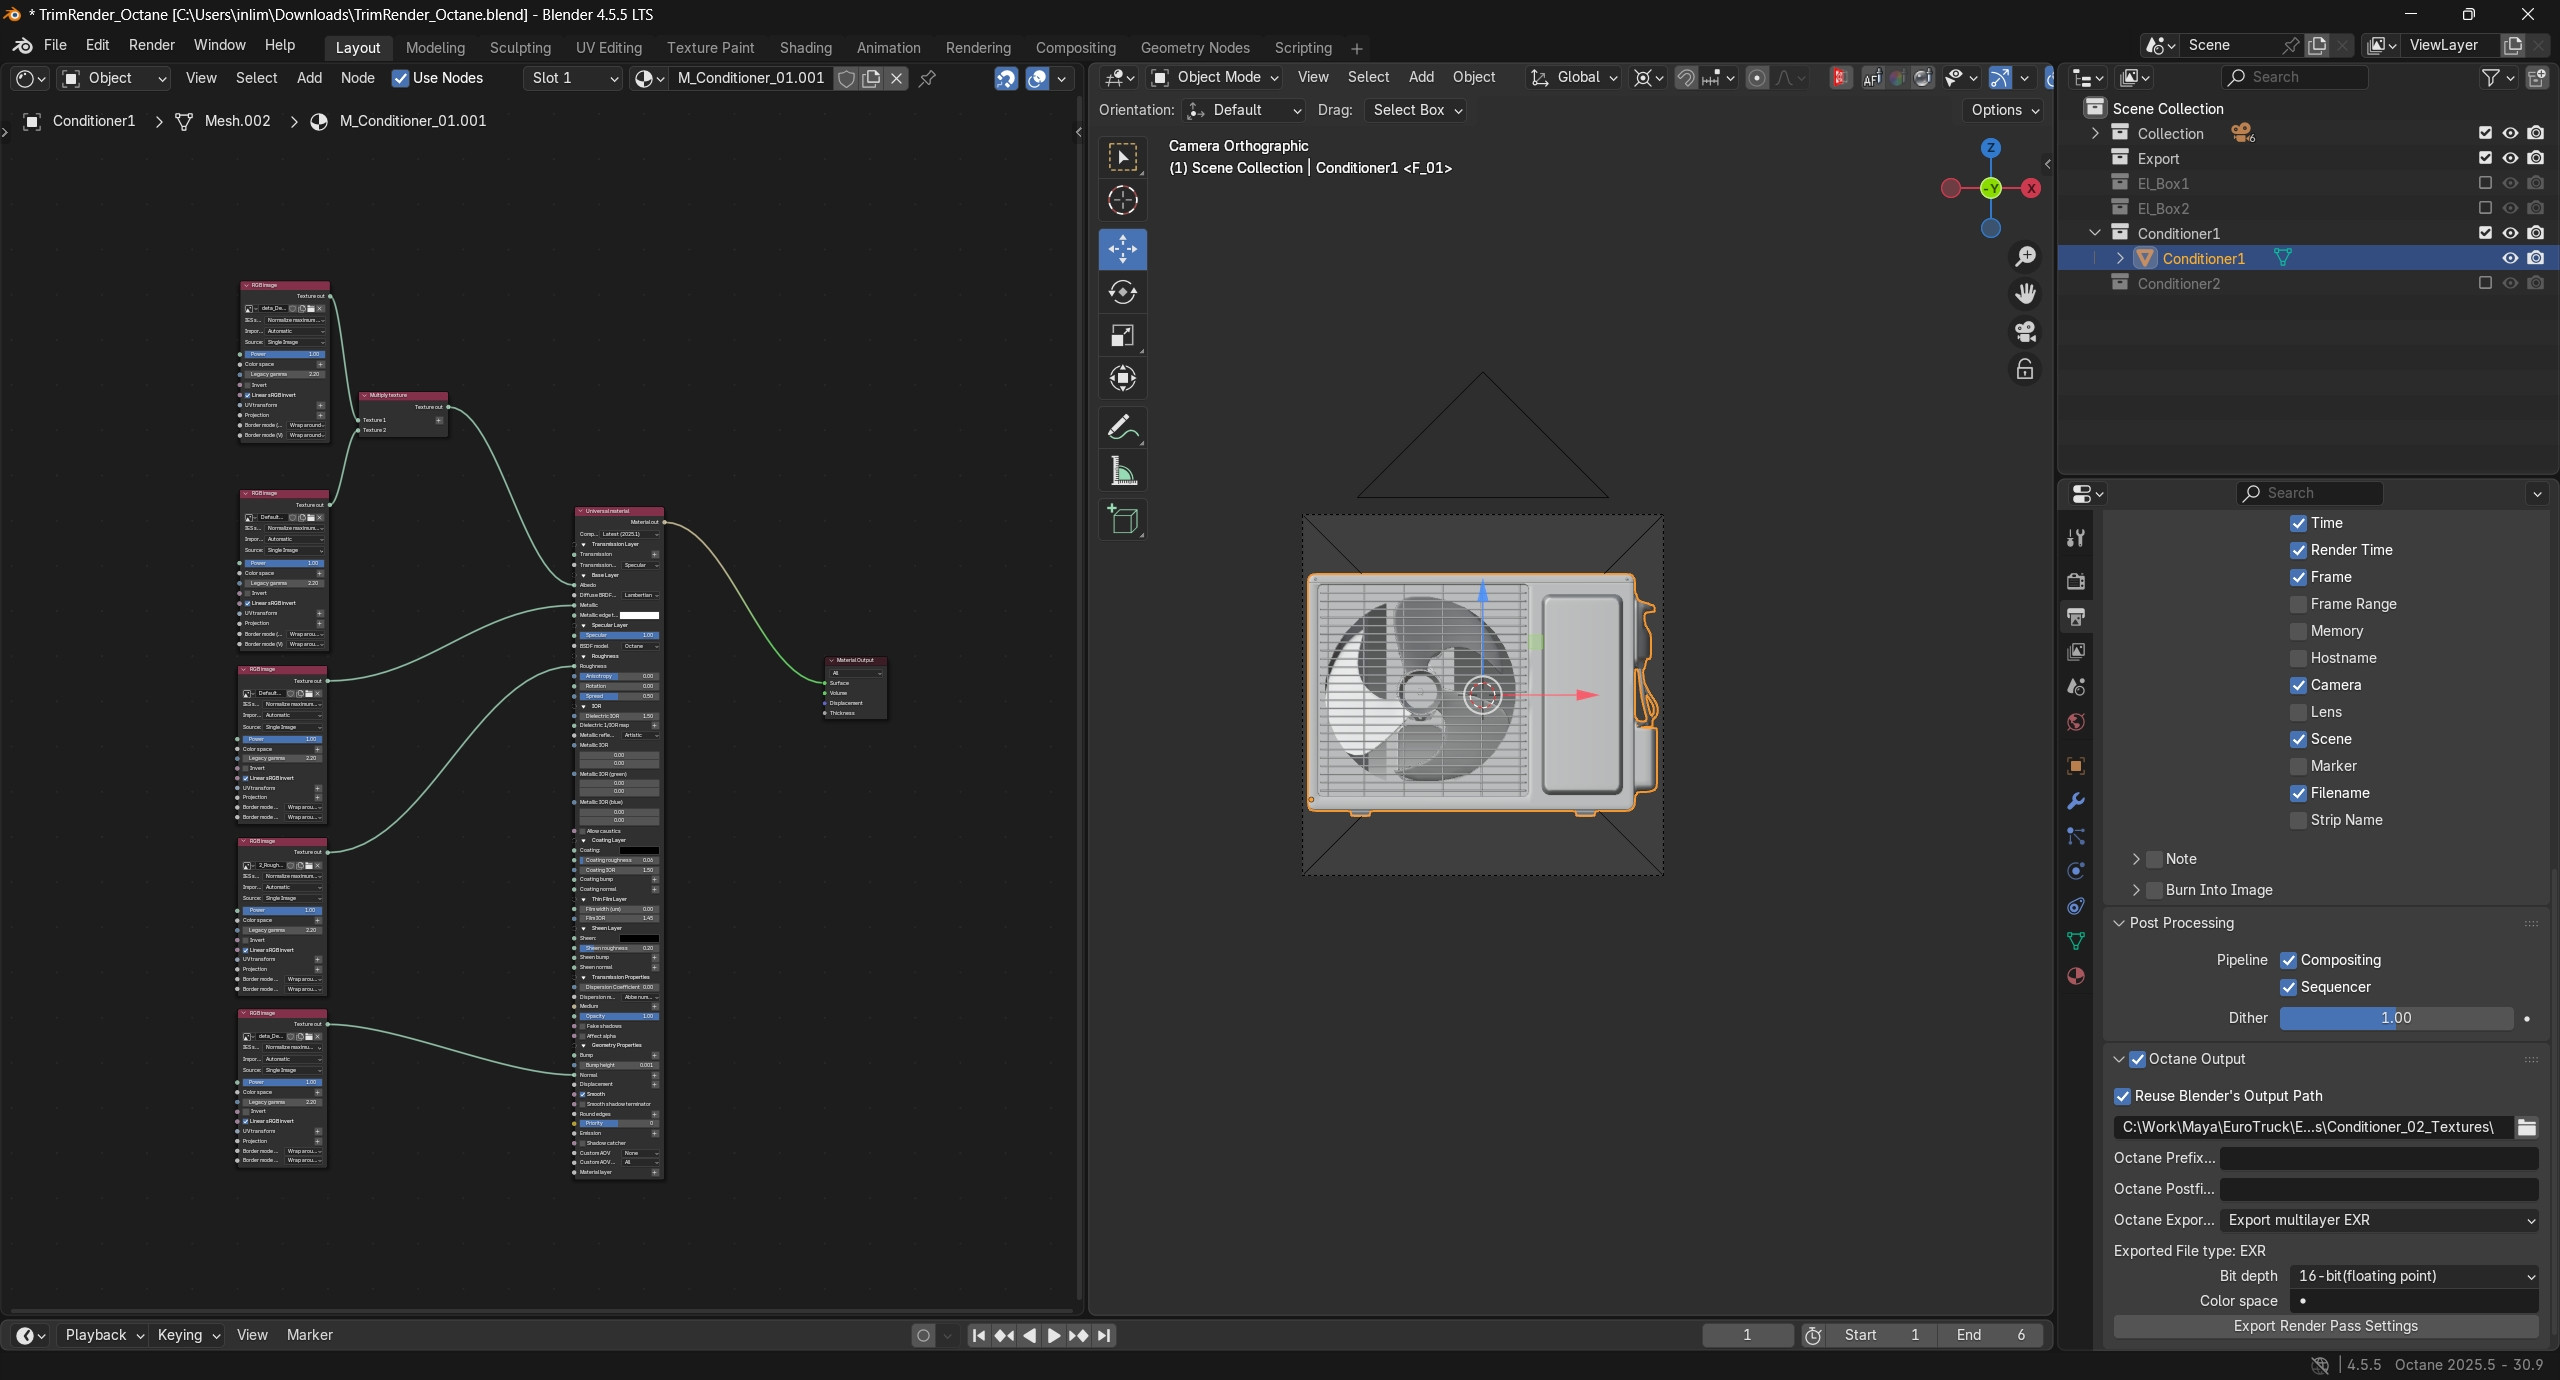Select the Measure tool

tap(1122, 471)
